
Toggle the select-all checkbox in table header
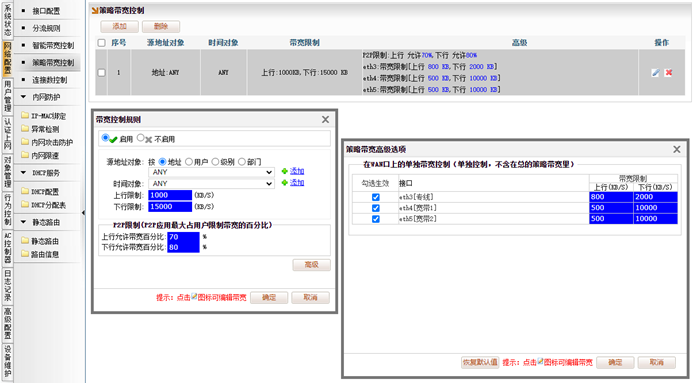point(102,43)
